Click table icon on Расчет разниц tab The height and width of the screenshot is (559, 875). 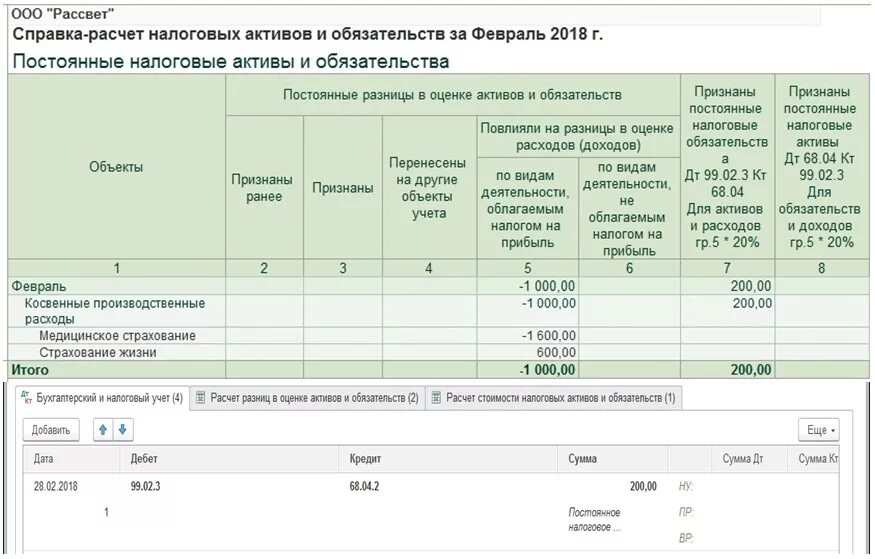point(201,398)
